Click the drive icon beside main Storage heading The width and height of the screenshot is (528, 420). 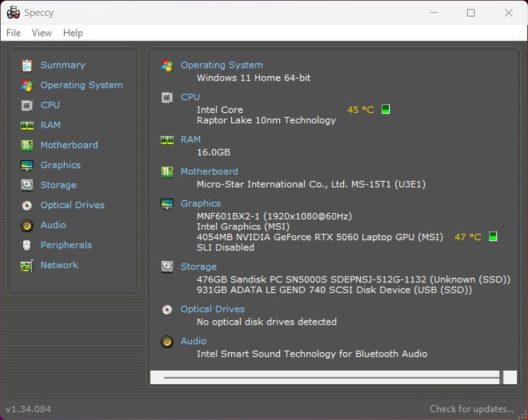click(167, 266)
